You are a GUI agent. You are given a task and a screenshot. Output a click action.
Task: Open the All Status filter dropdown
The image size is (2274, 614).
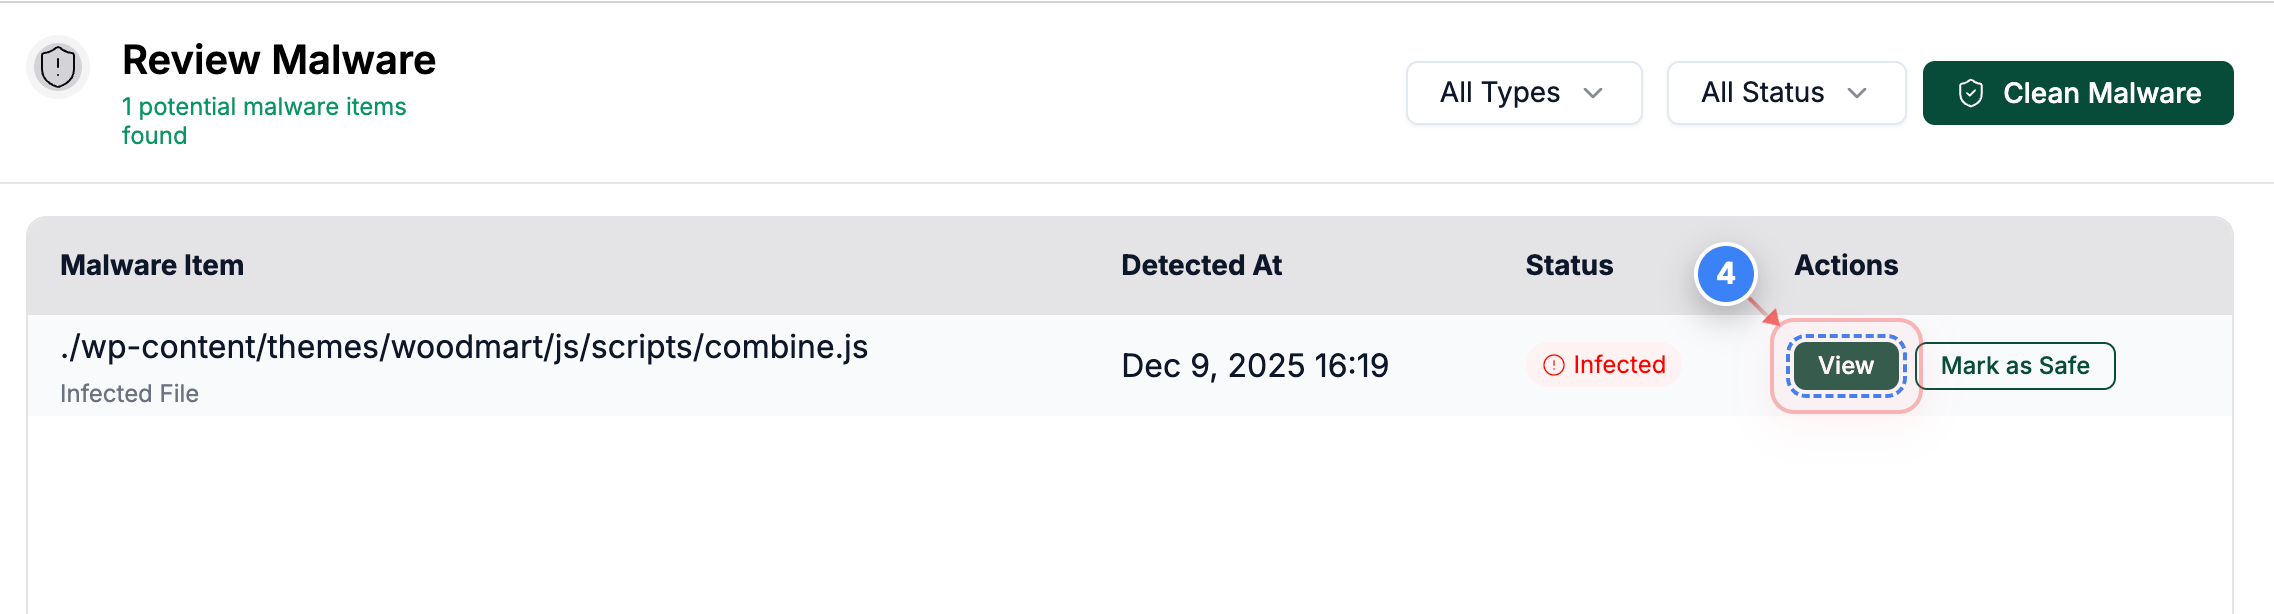point(1786,92)
